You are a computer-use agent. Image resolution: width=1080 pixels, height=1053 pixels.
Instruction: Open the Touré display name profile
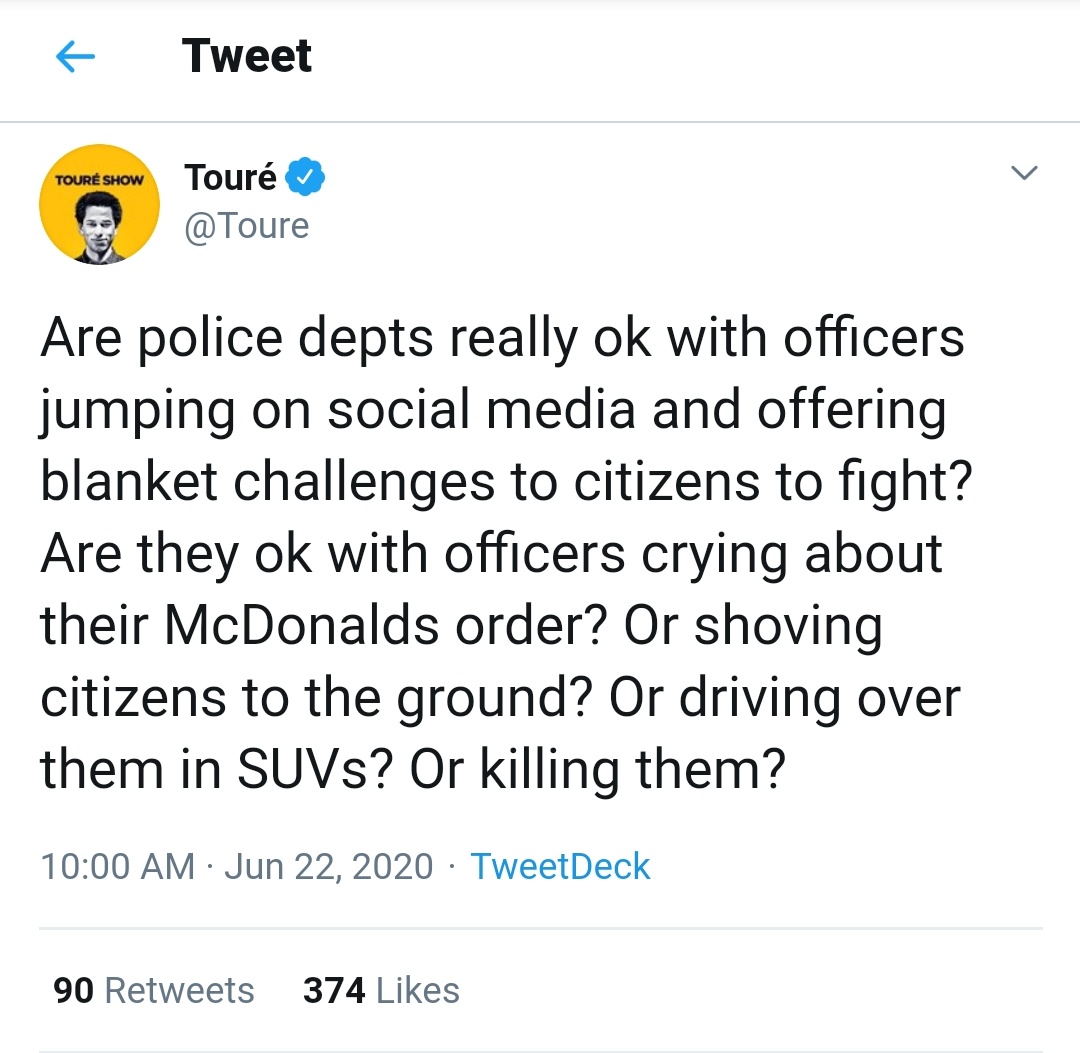click(231, 178)
